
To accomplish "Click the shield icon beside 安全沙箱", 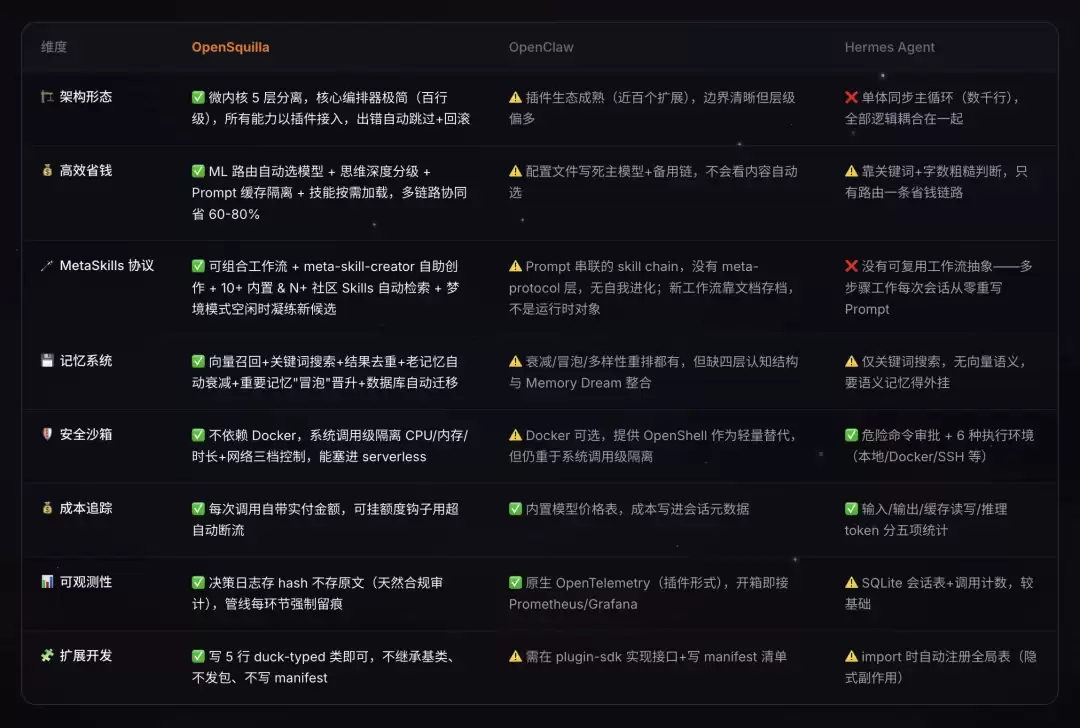I will (47, 434).
